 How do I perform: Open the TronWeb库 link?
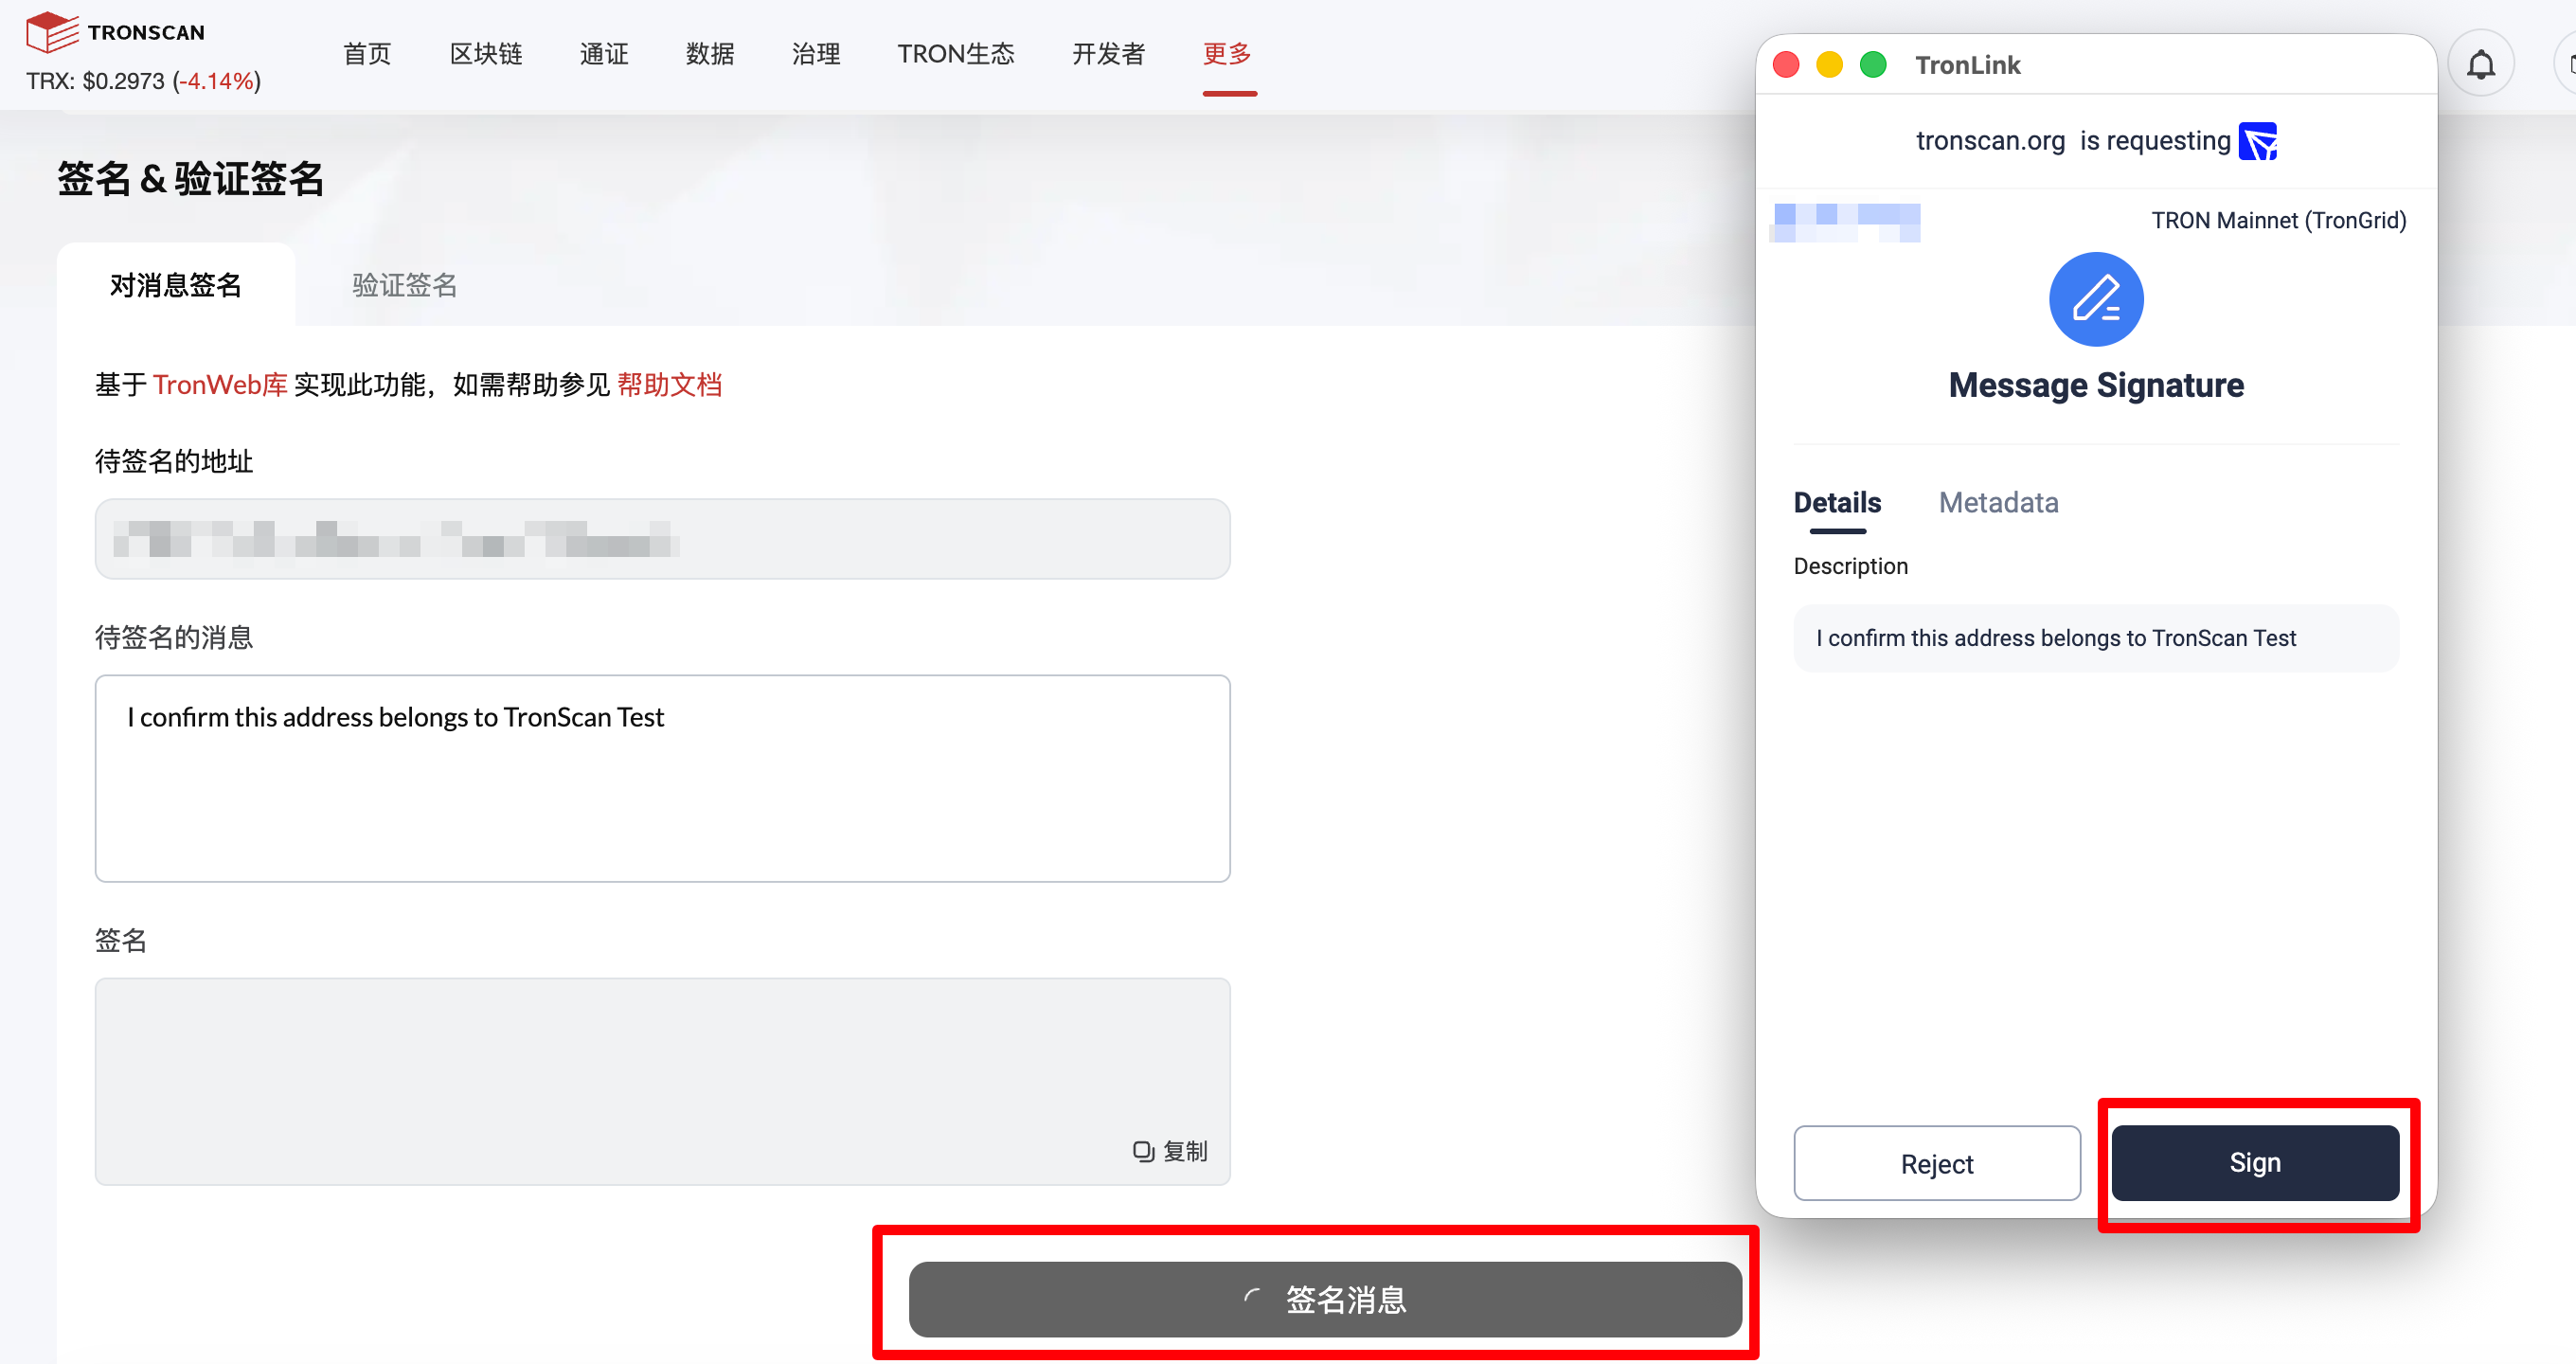click(220, 385)
